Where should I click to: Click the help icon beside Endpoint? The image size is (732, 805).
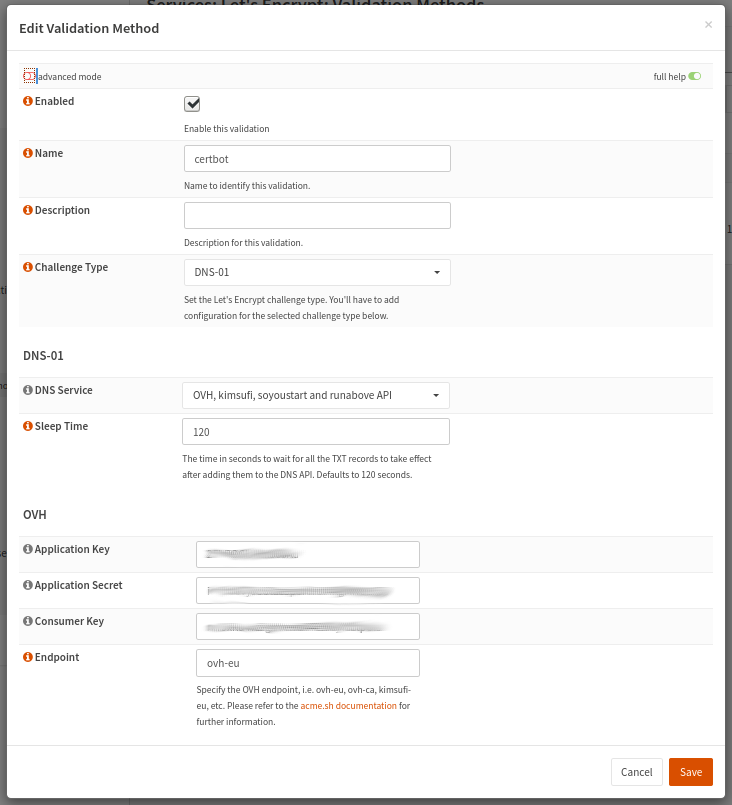[28, 658]
